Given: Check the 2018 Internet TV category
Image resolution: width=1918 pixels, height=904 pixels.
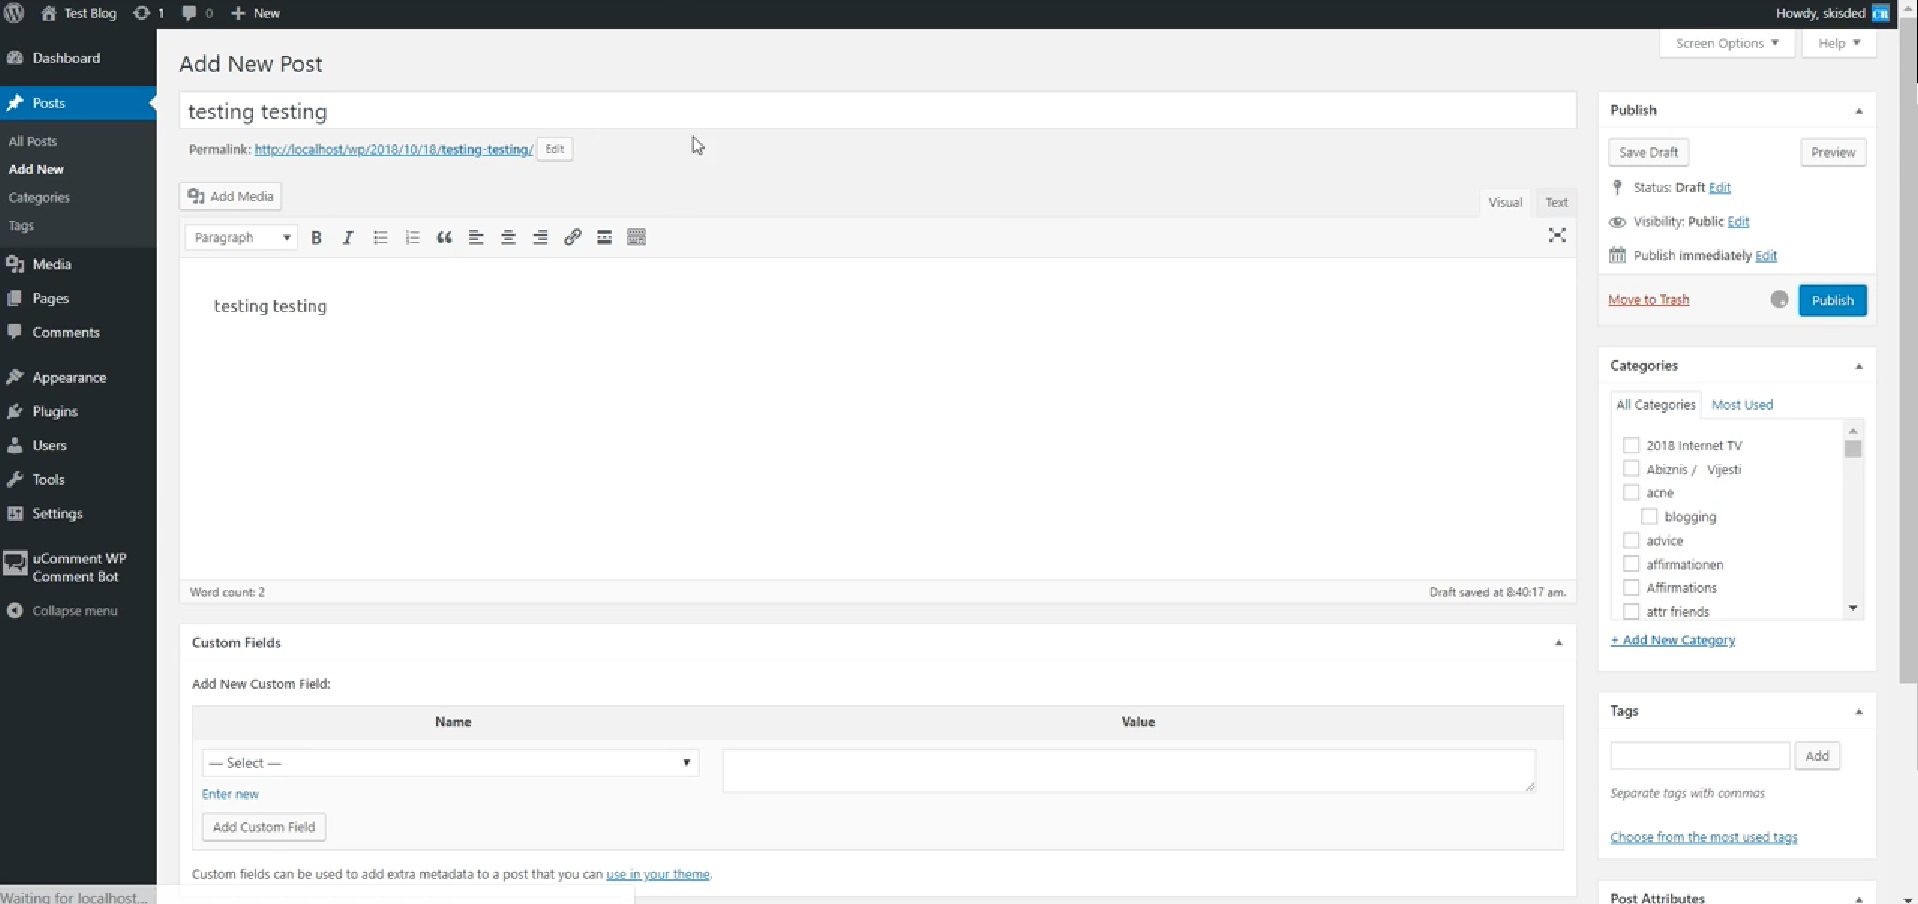Looking at the screenshot, I should pyautogui.click(x=1631, y=445).
